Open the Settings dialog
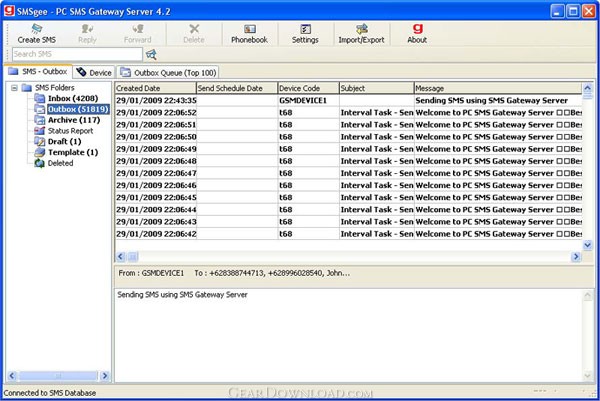This screenshot has height=401, width=600. (x=305, y=33)
